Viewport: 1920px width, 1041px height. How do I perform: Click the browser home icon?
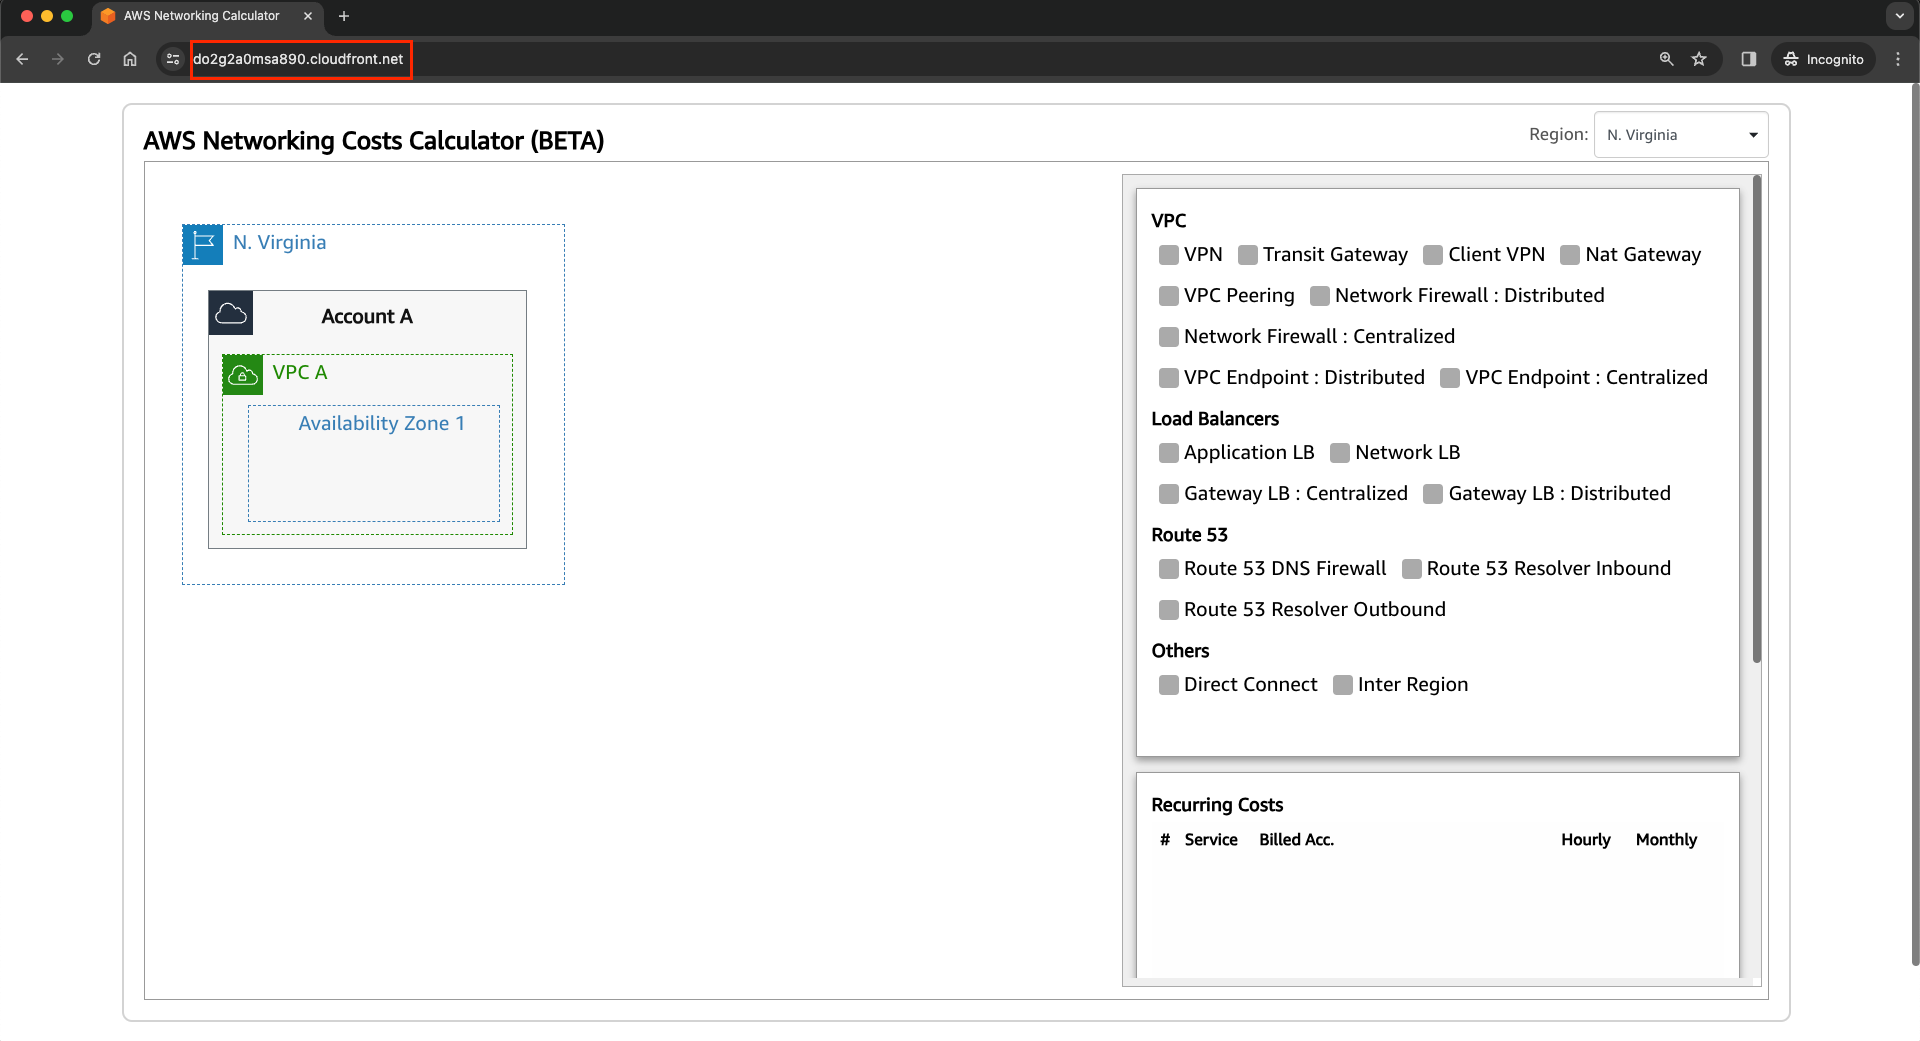click(x=130, y=59)
